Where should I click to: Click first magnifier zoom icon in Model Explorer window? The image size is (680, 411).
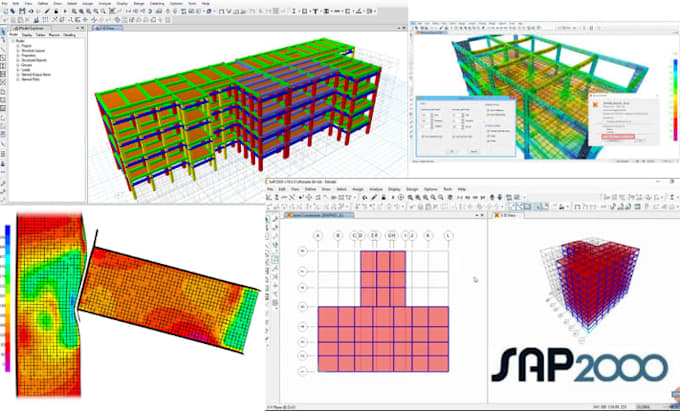(75, 11)
